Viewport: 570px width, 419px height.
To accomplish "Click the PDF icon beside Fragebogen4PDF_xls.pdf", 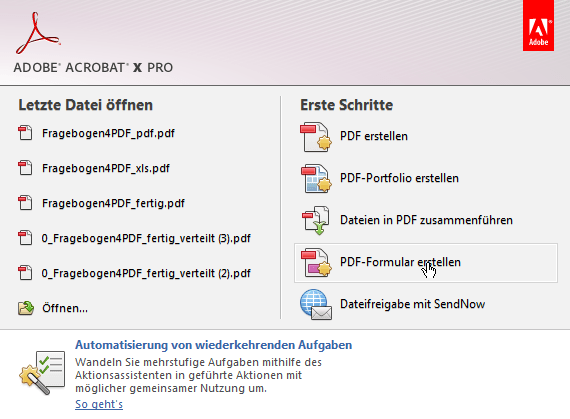I will click(x=25, y=168).
